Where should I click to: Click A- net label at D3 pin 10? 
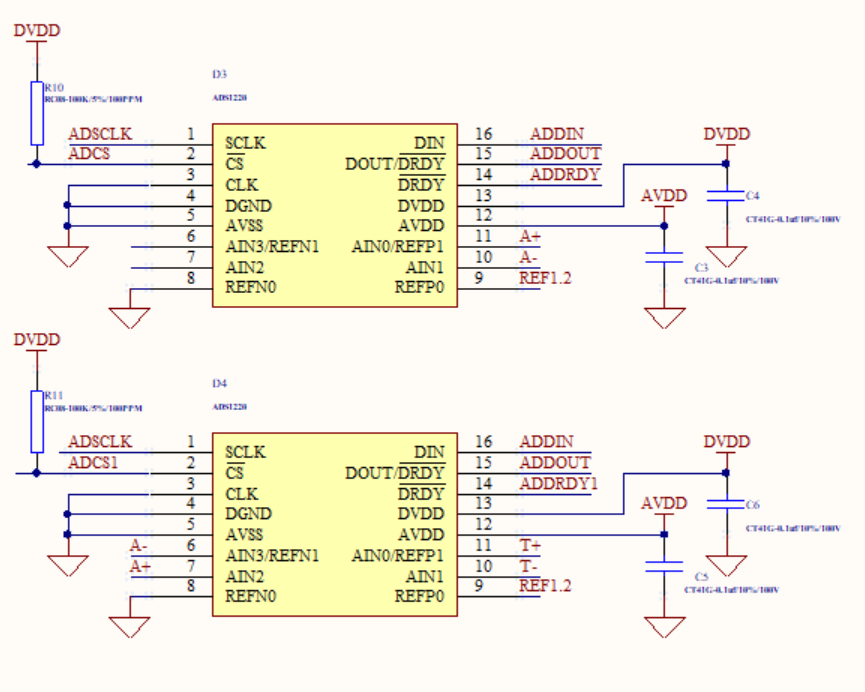pyautogui.click(x=528, y=257)
